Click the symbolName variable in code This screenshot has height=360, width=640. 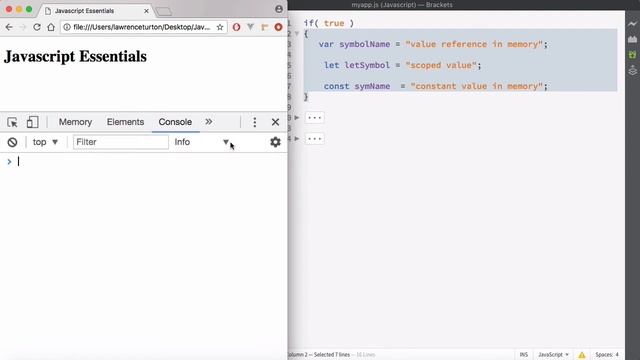tap(364, 44)
